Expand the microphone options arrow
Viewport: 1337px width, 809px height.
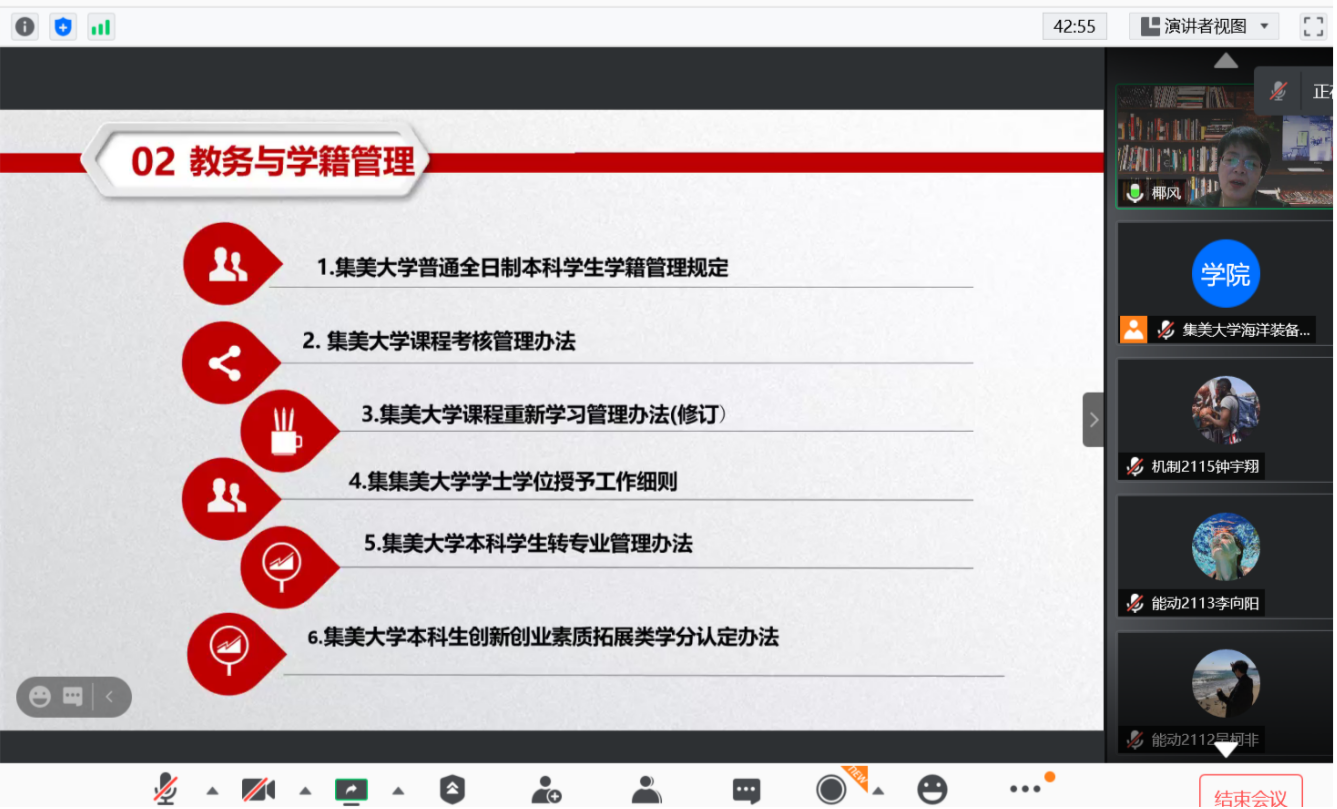(x=212, y=791)
